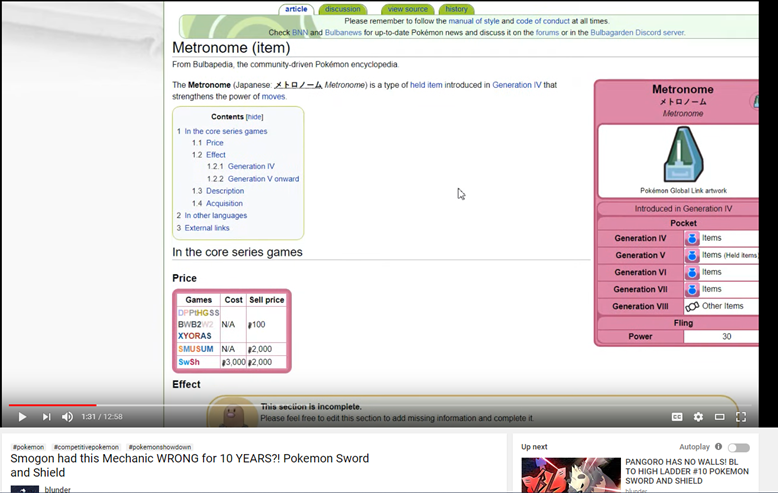
Task: Jump to the Description contents entry
Action: point(225,190)
